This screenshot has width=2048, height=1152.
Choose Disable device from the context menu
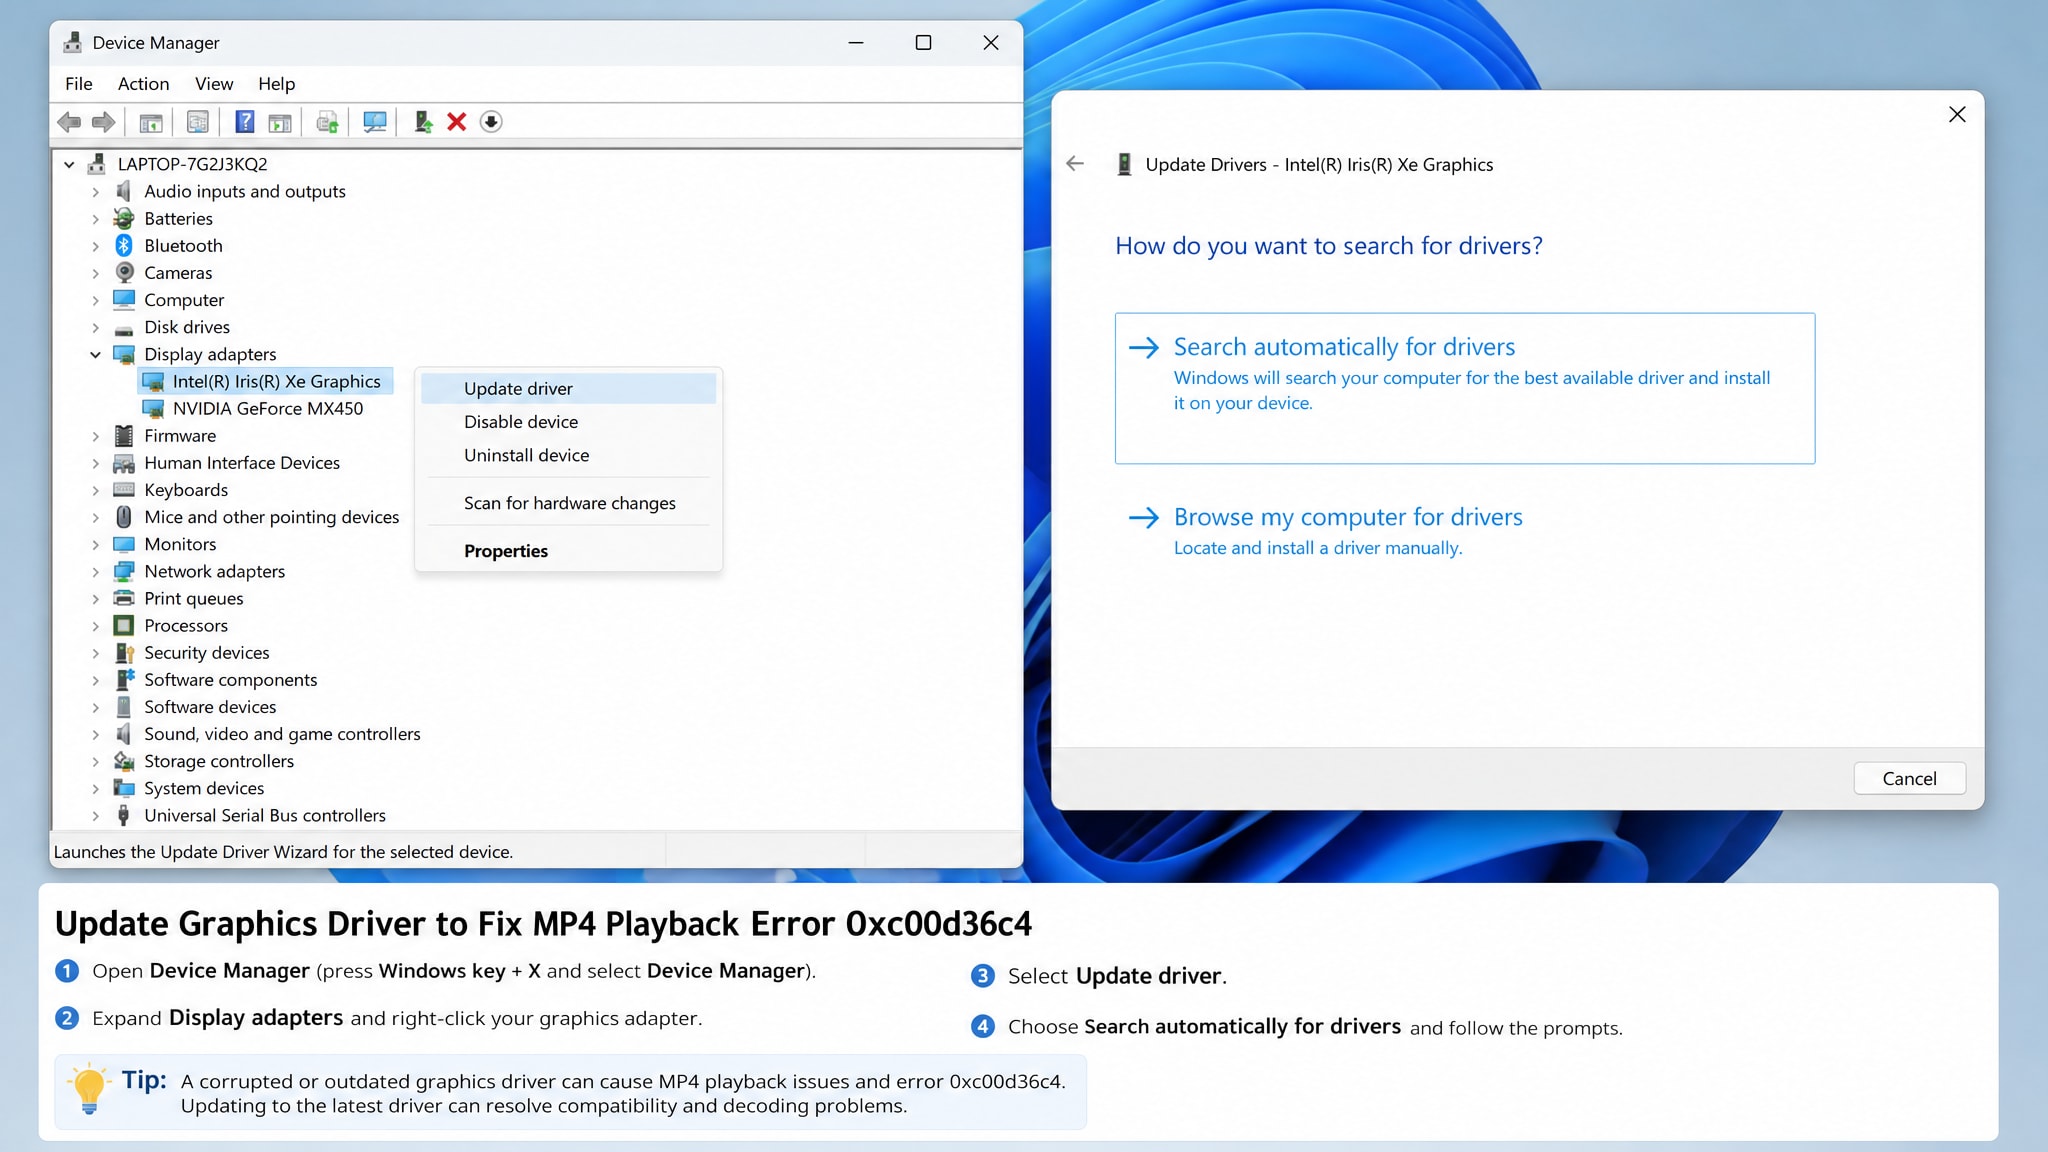coord(568,422)
